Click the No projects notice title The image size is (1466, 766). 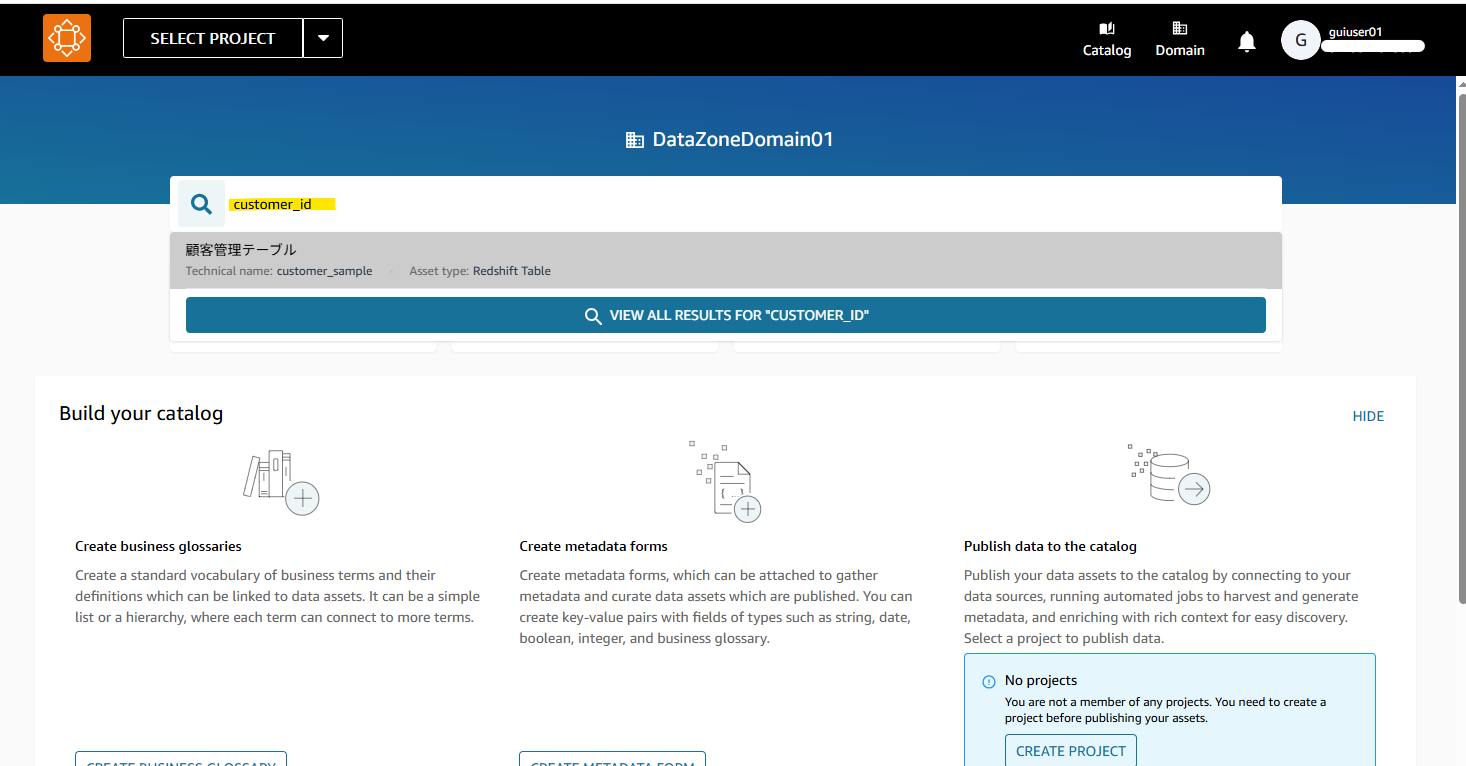[x=1041, y=681]
